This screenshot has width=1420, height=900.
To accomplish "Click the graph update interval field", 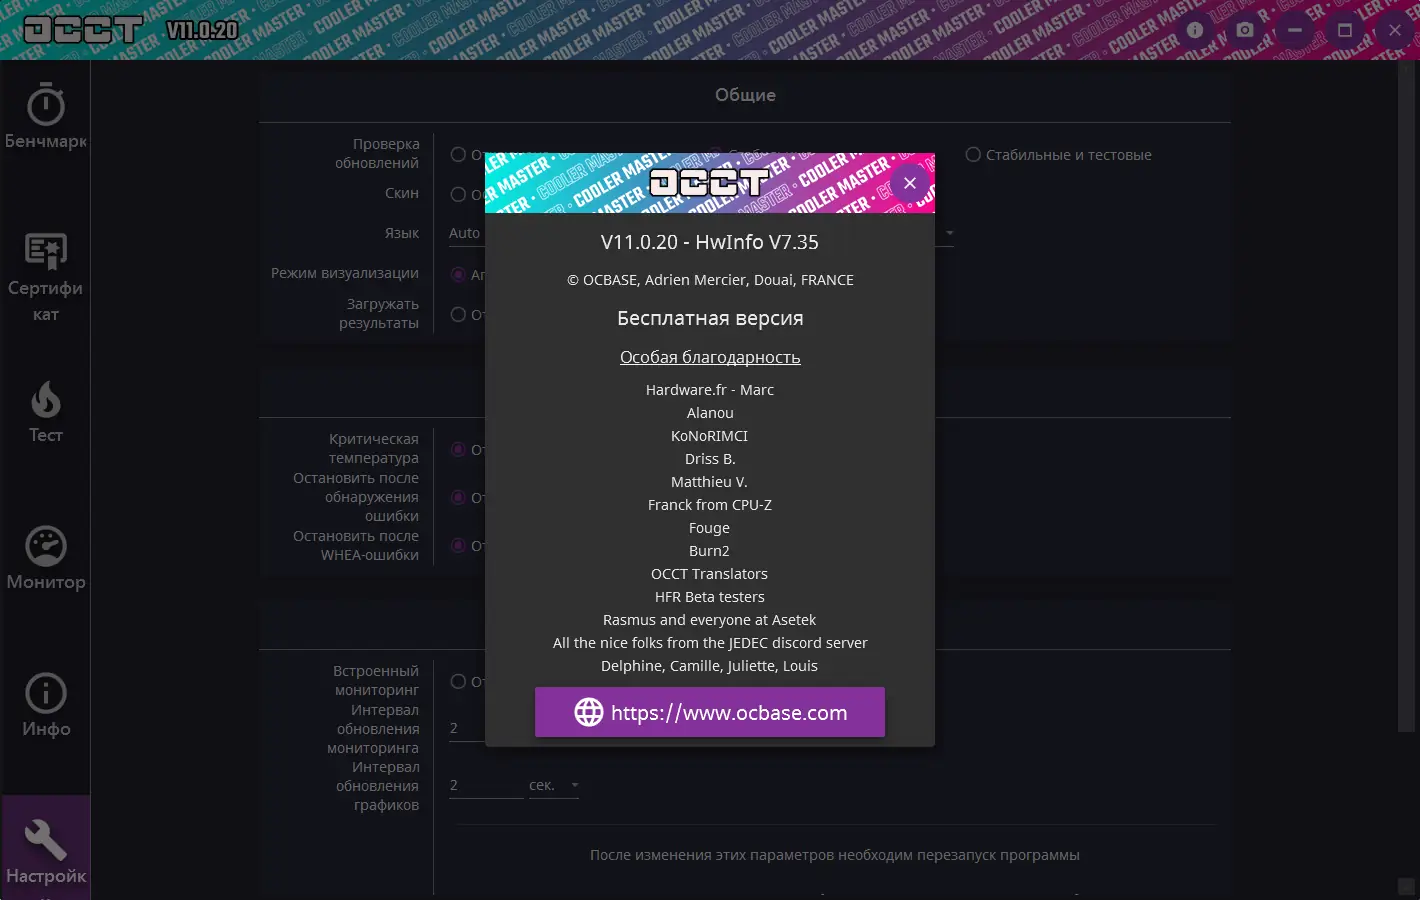I will pos(485,786).
